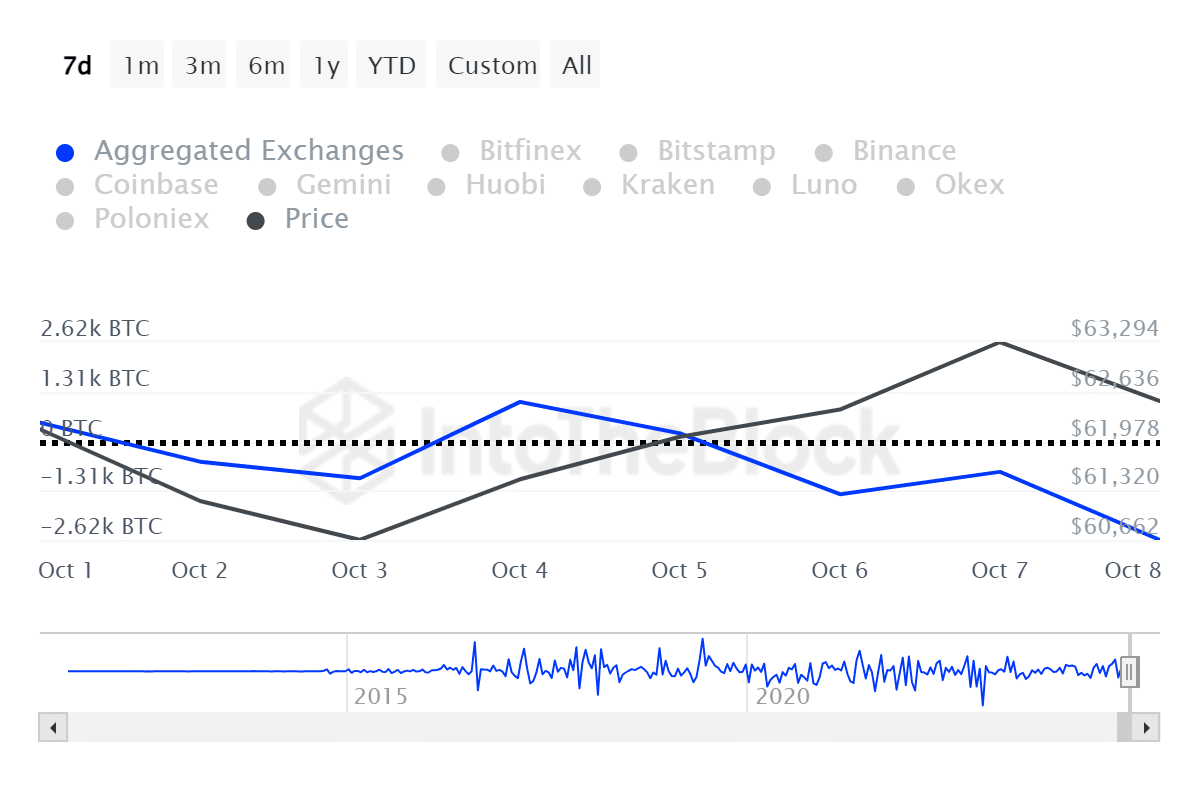Click the 2015 marker in the navigator timeline
Screen dimensions: 1200x800
click(381, 696)
